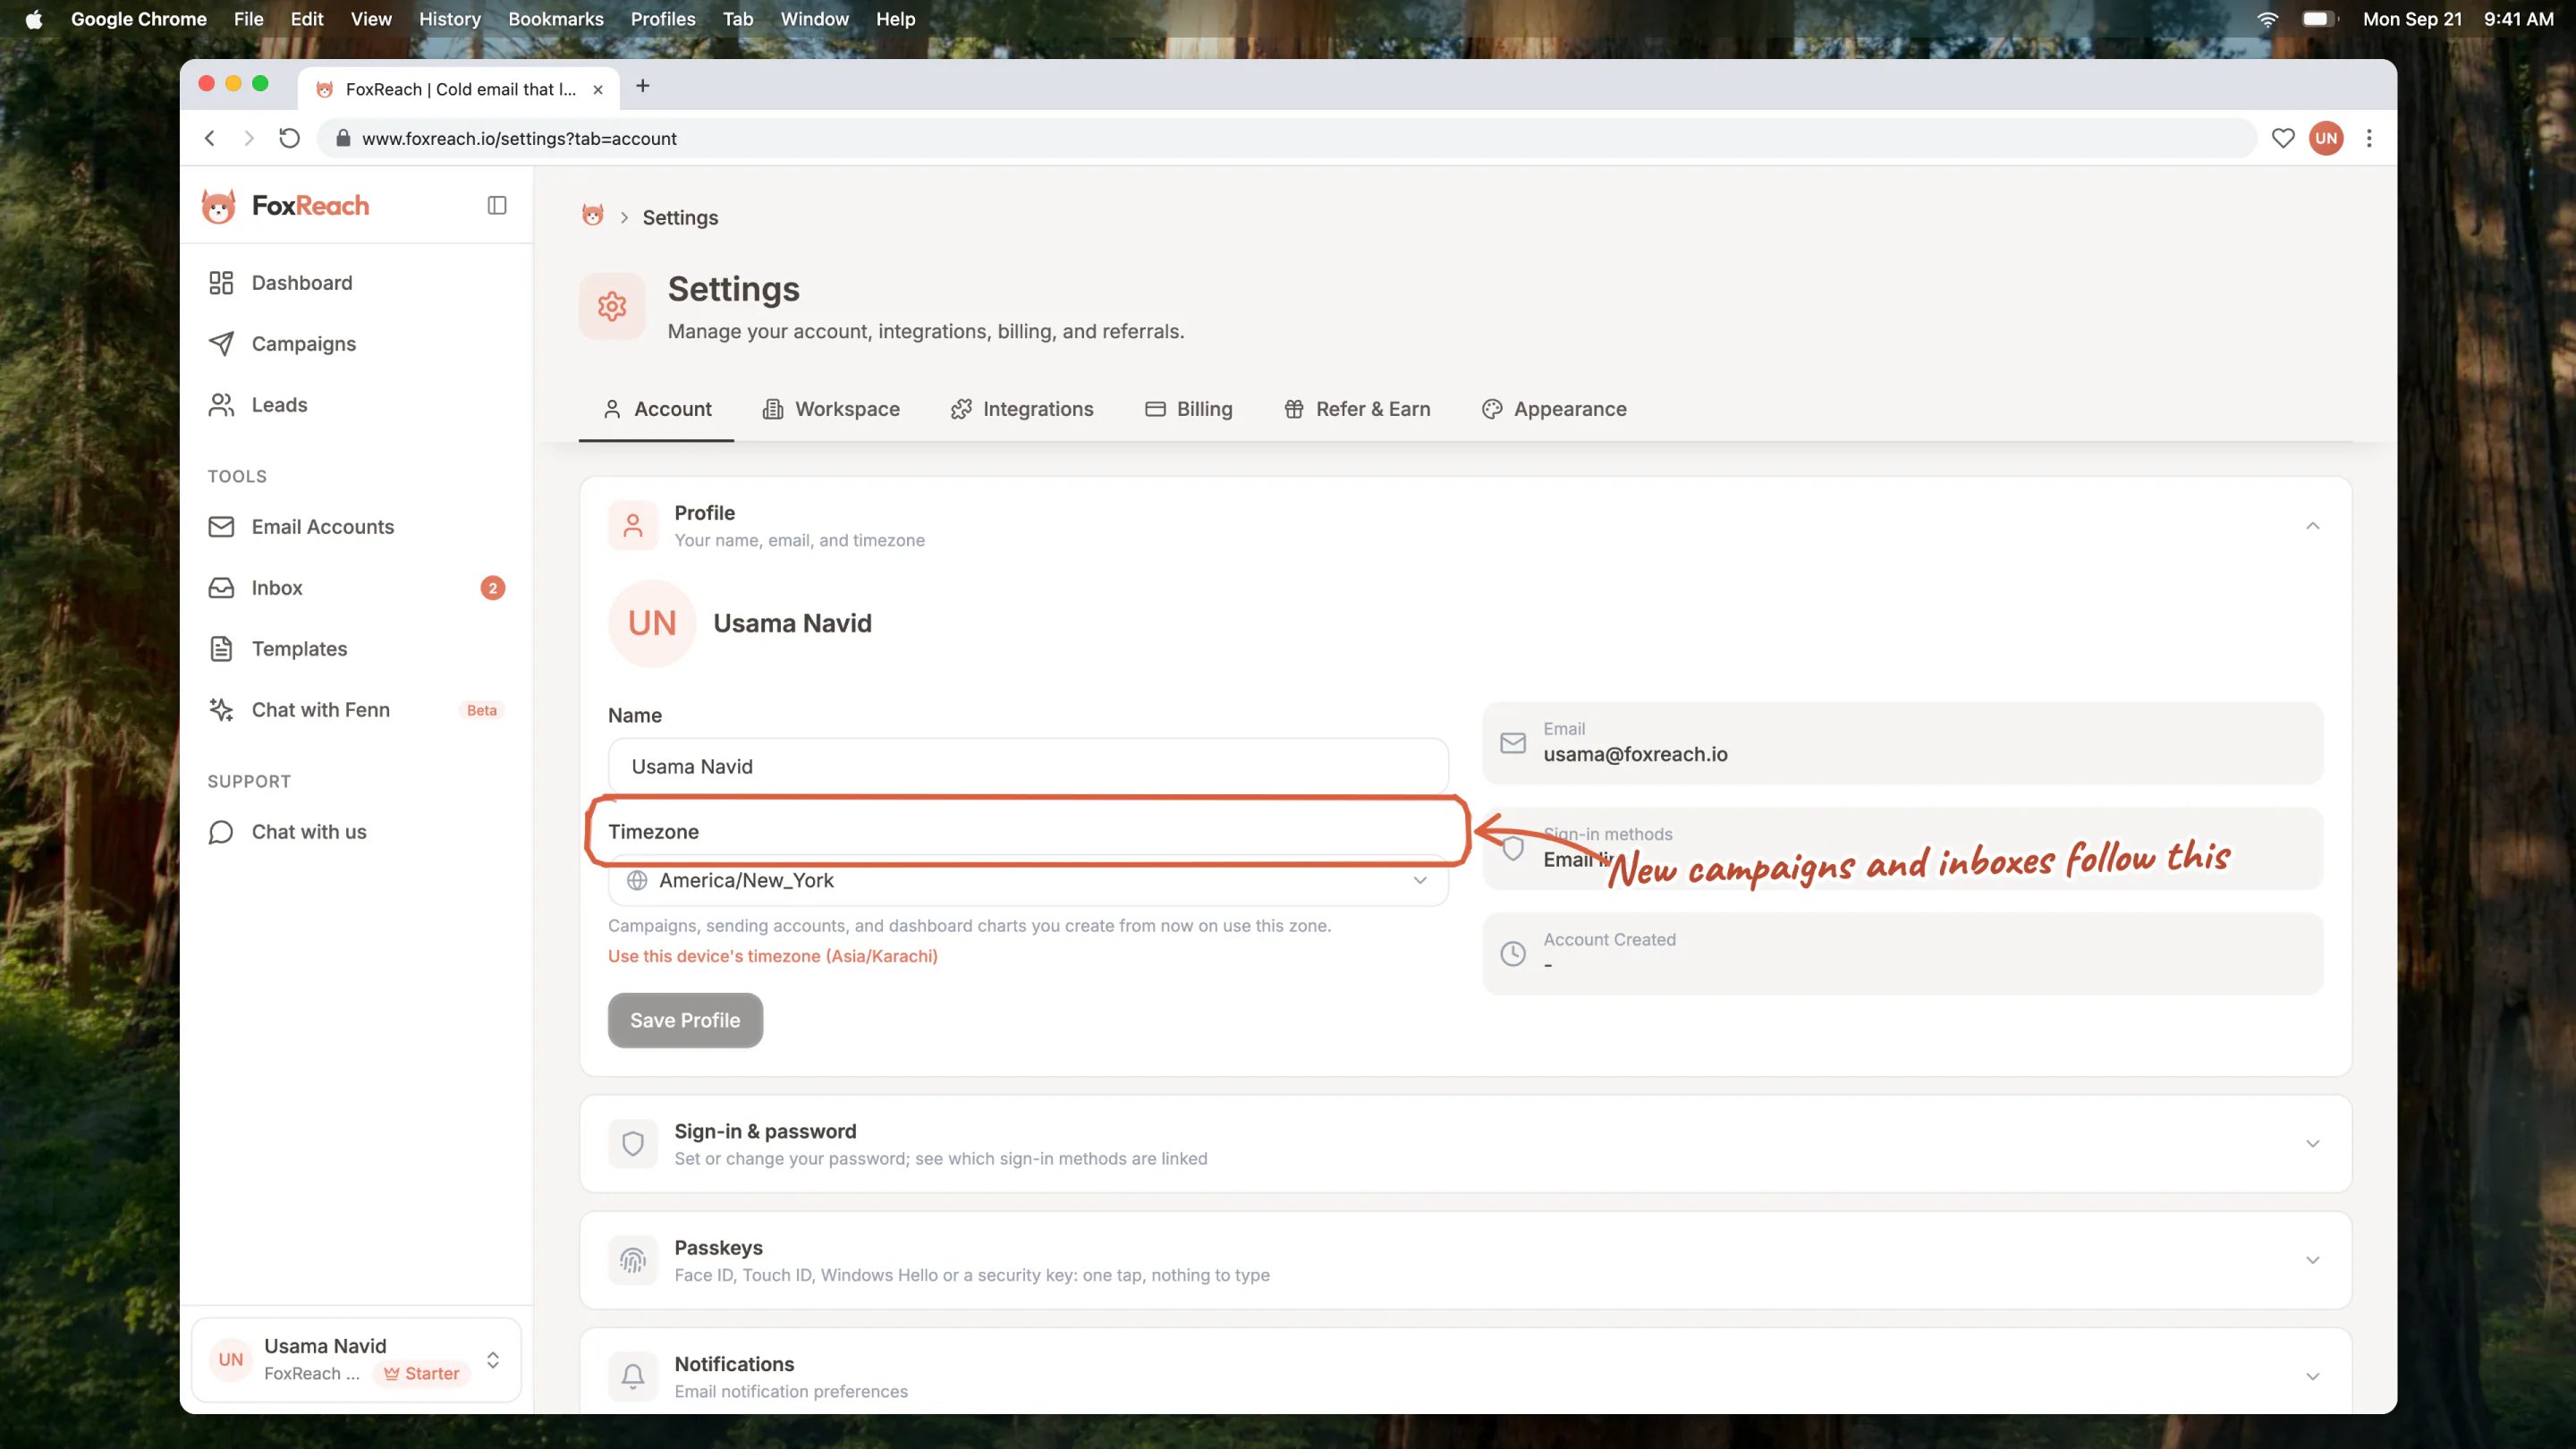Click the Settings breadcrumb link
Screen dimensions: 2576x1449
(x=680, y=217)
